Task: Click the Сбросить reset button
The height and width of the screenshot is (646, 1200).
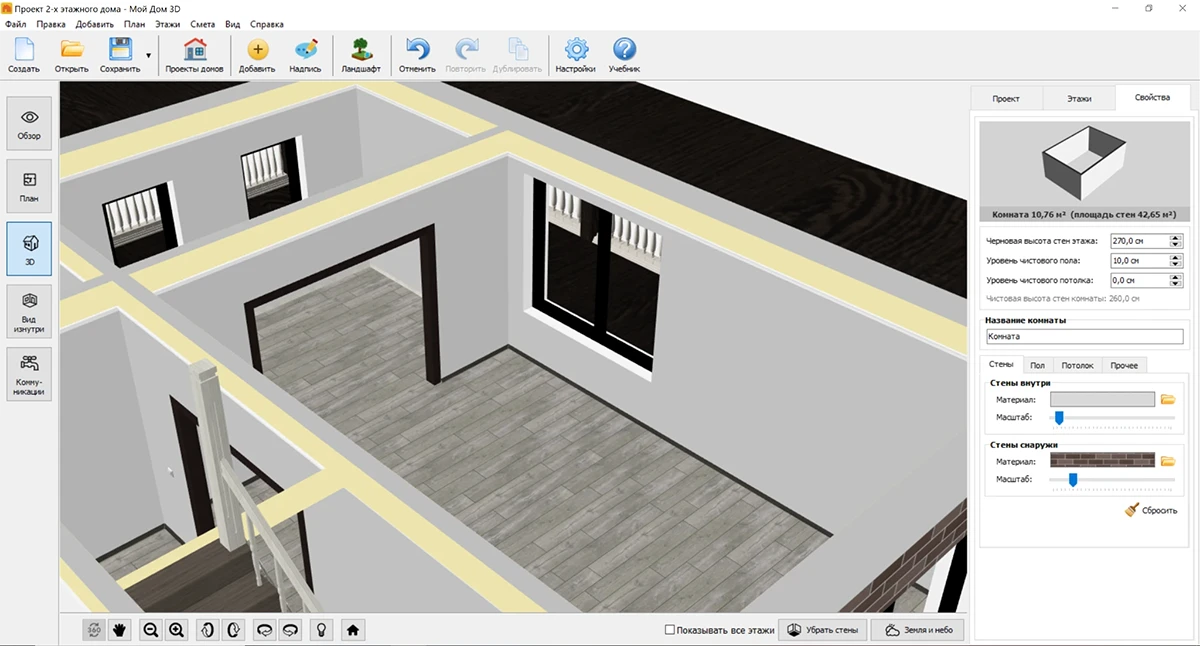Action: pyautogui.click(x=1152, y=510)
